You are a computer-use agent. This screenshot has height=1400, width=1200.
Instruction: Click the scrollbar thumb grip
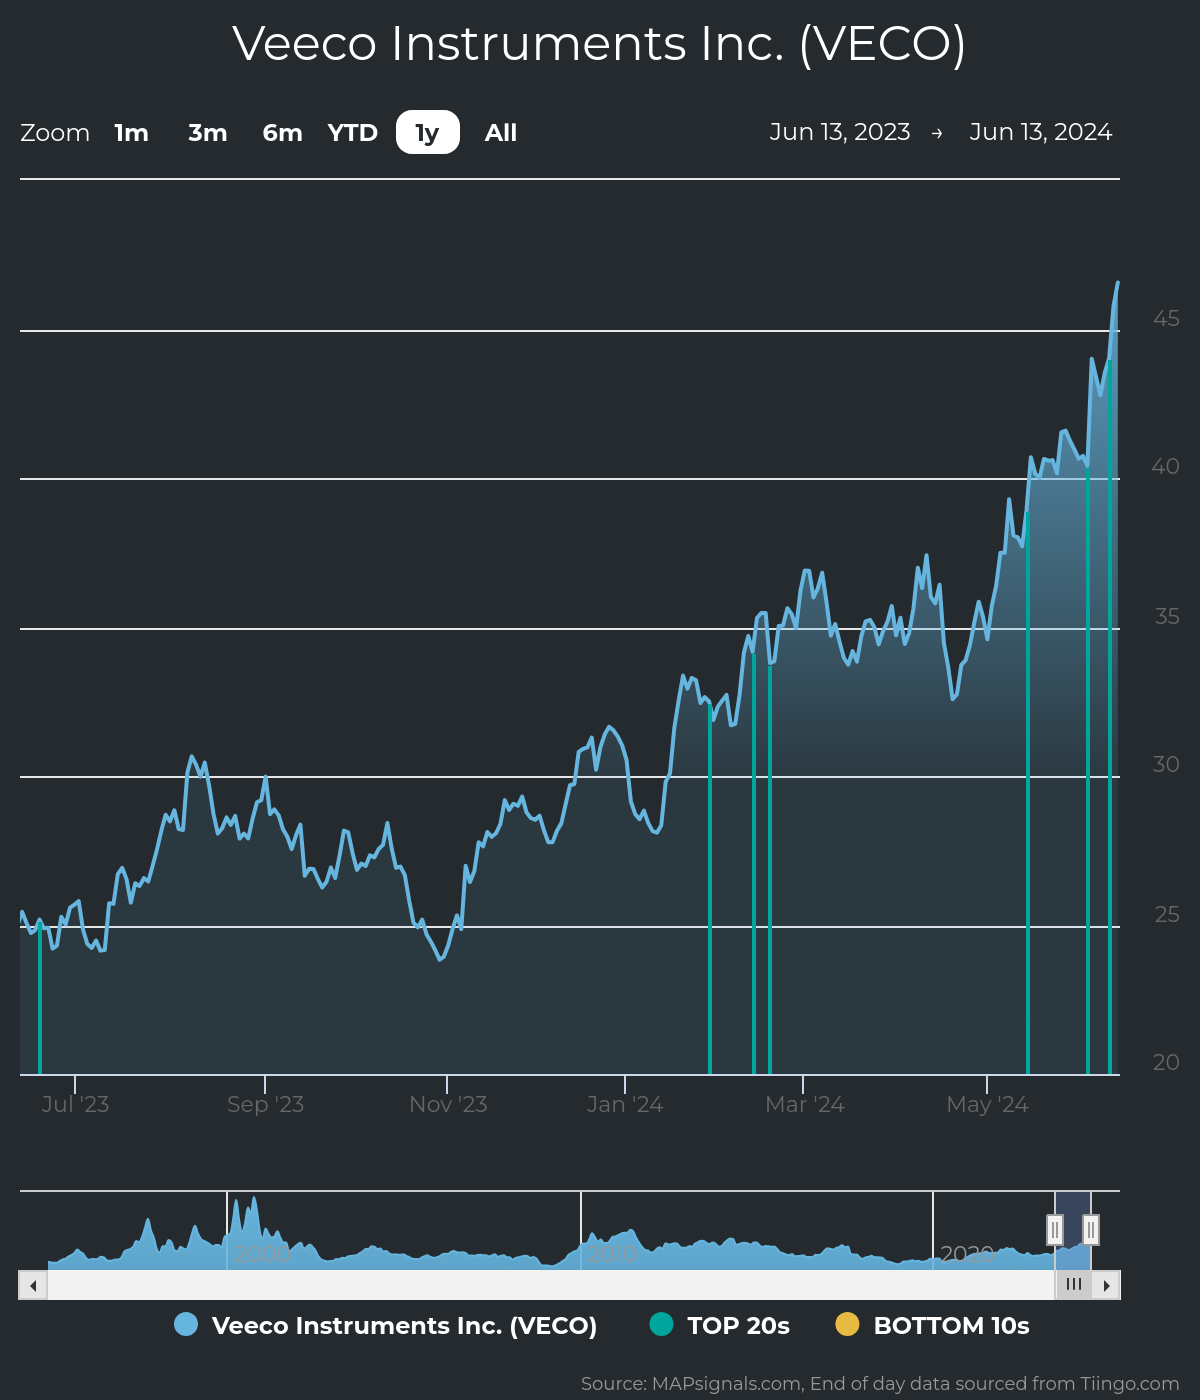tap(1074, 1285)
